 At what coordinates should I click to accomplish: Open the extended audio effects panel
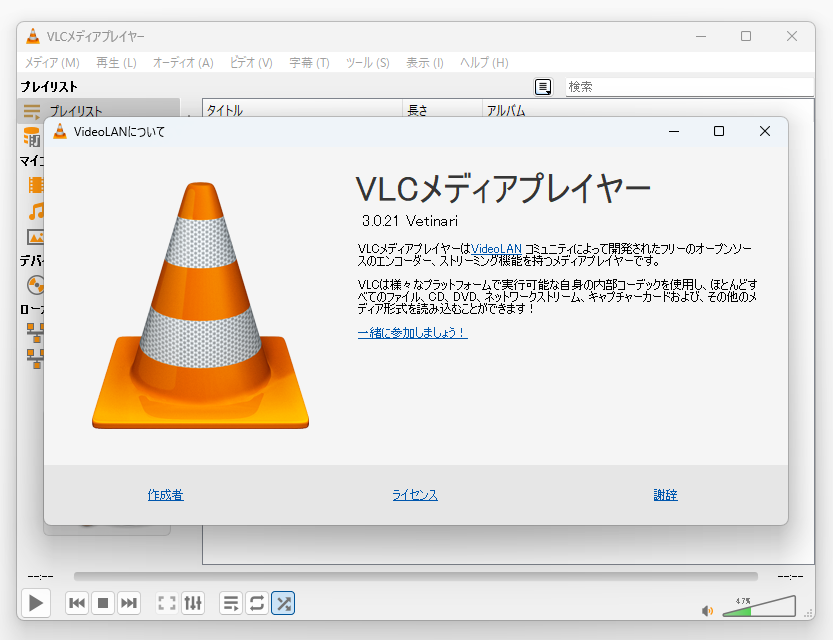[193, 603]
